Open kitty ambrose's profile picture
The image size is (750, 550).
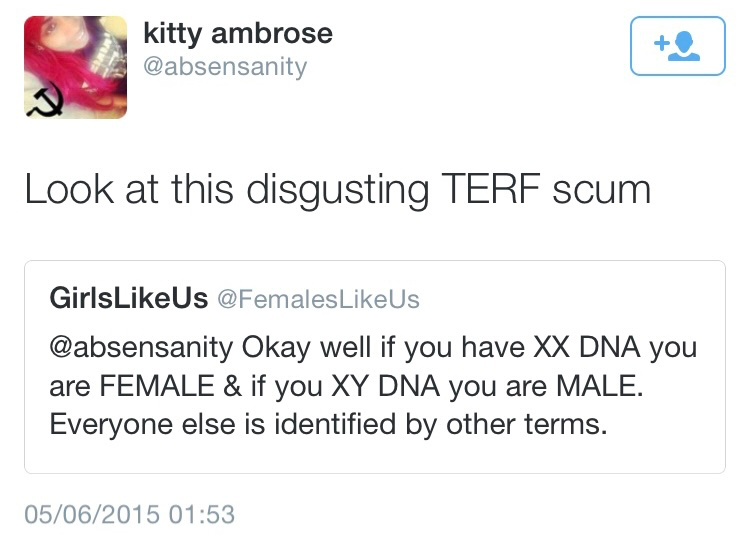(x=76, y=67)
